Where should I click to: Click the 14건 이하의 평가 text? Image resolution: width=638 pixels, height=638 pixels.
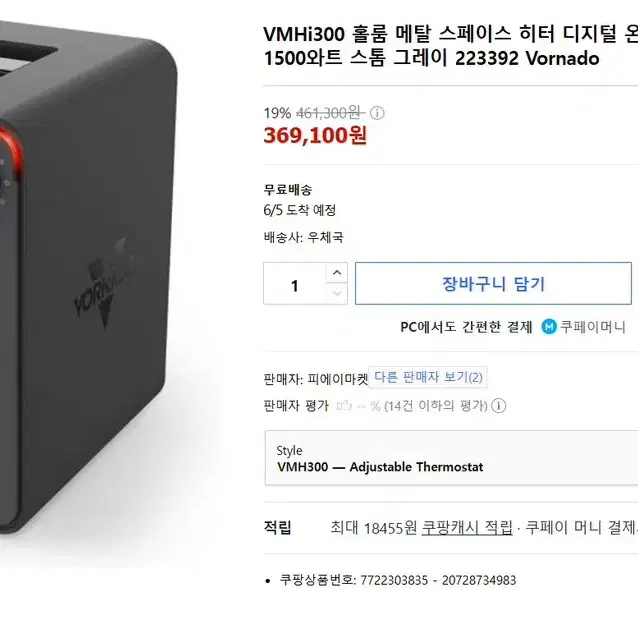coord(435,406)
